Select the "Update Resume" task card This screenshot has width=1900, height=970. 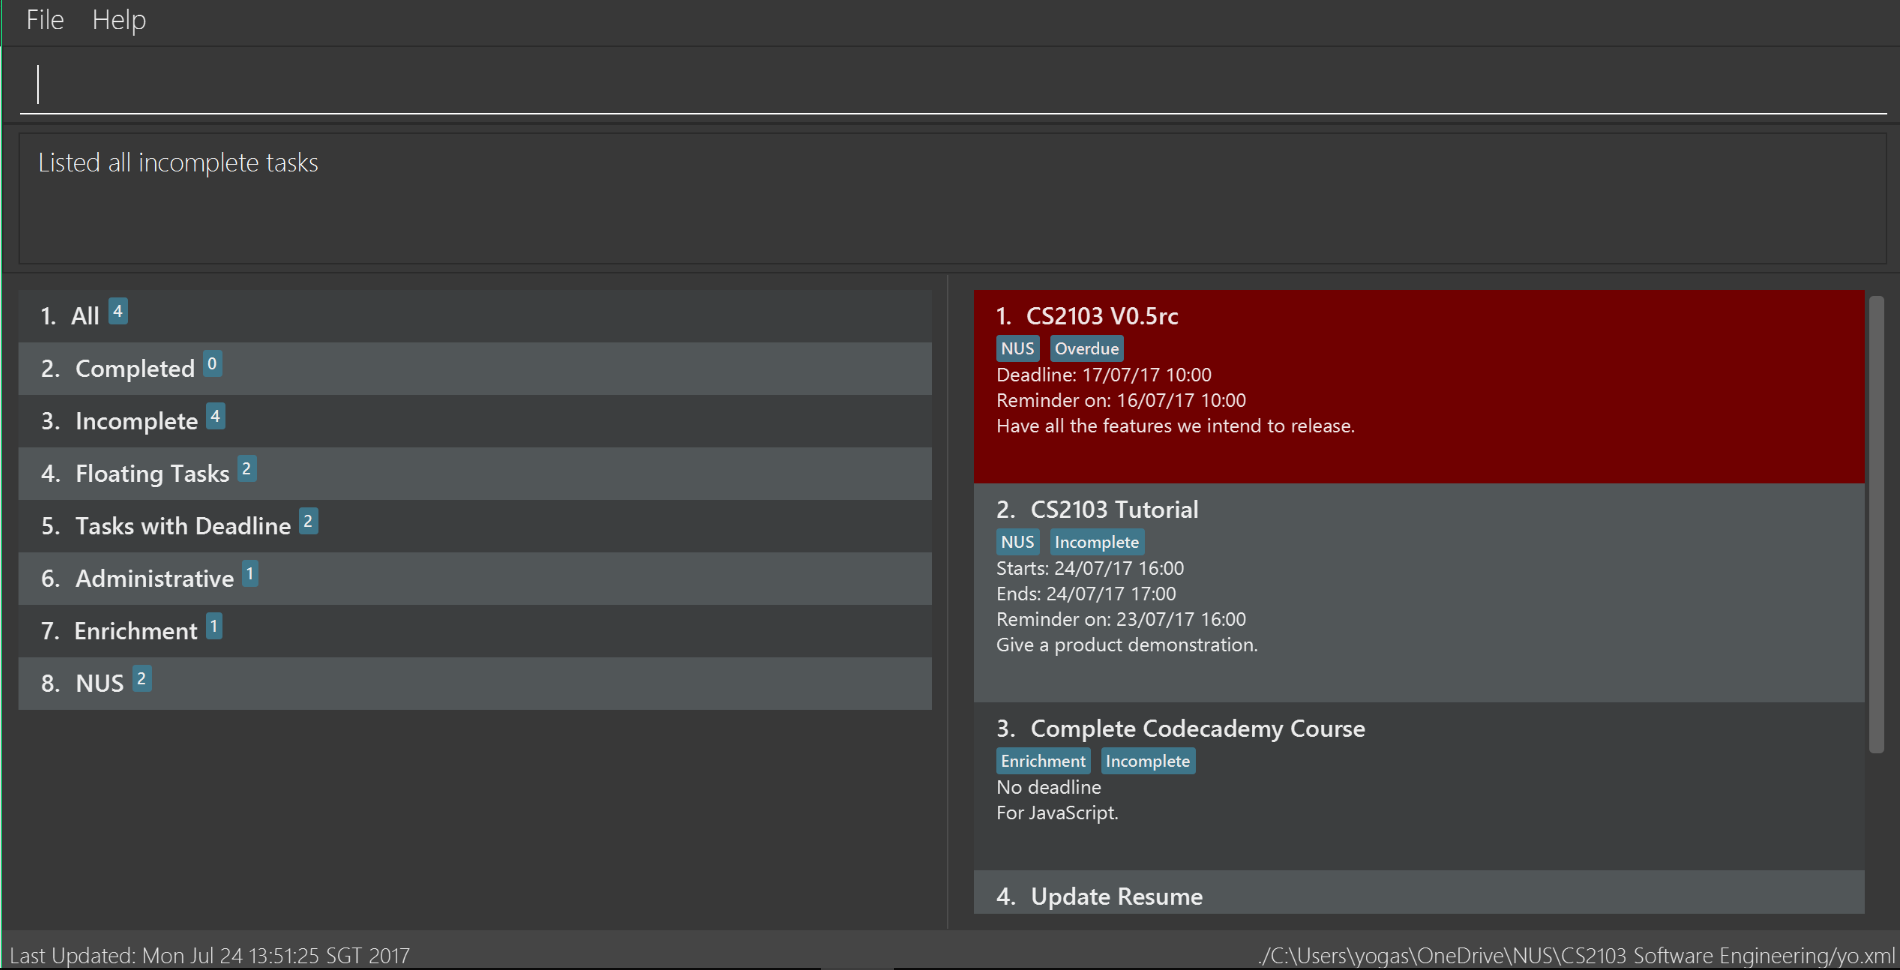pos(1419,893)
